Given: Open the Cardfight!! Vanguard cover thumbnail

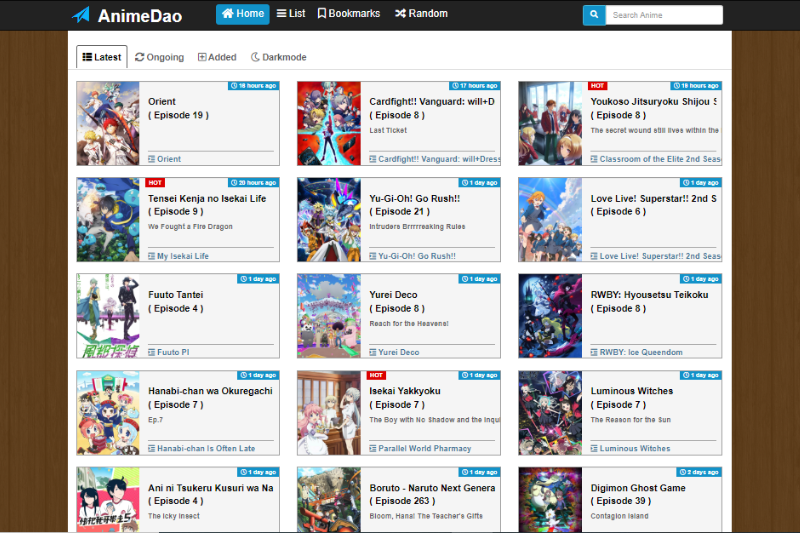Looking at the screenshot, I should click(329, 123).
